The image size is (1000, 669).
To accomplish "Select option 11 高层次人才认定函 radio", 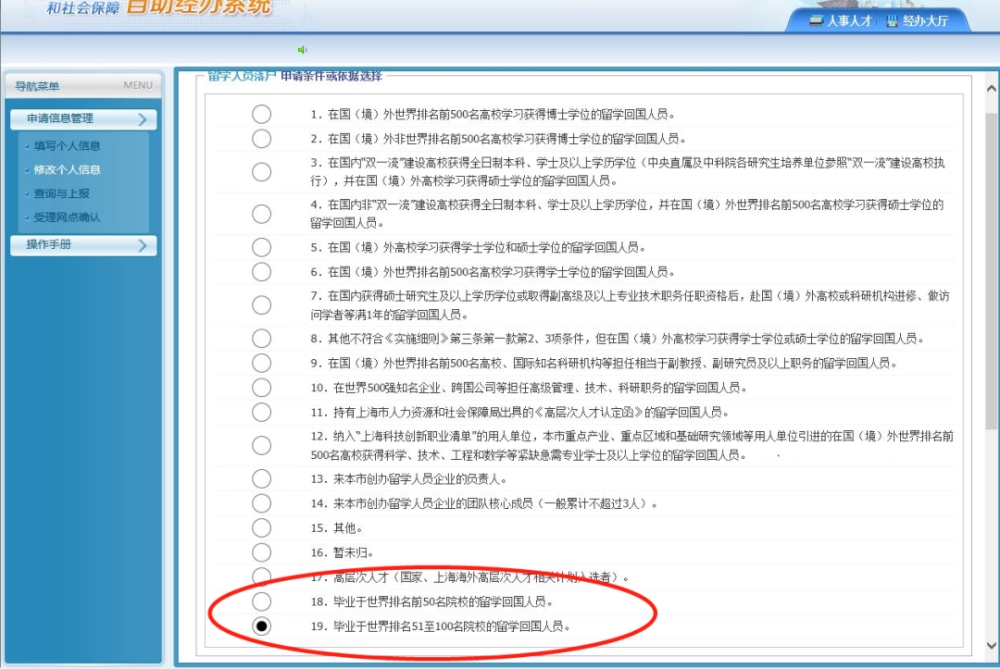I will pyautogui.click(x=261, y=412).
